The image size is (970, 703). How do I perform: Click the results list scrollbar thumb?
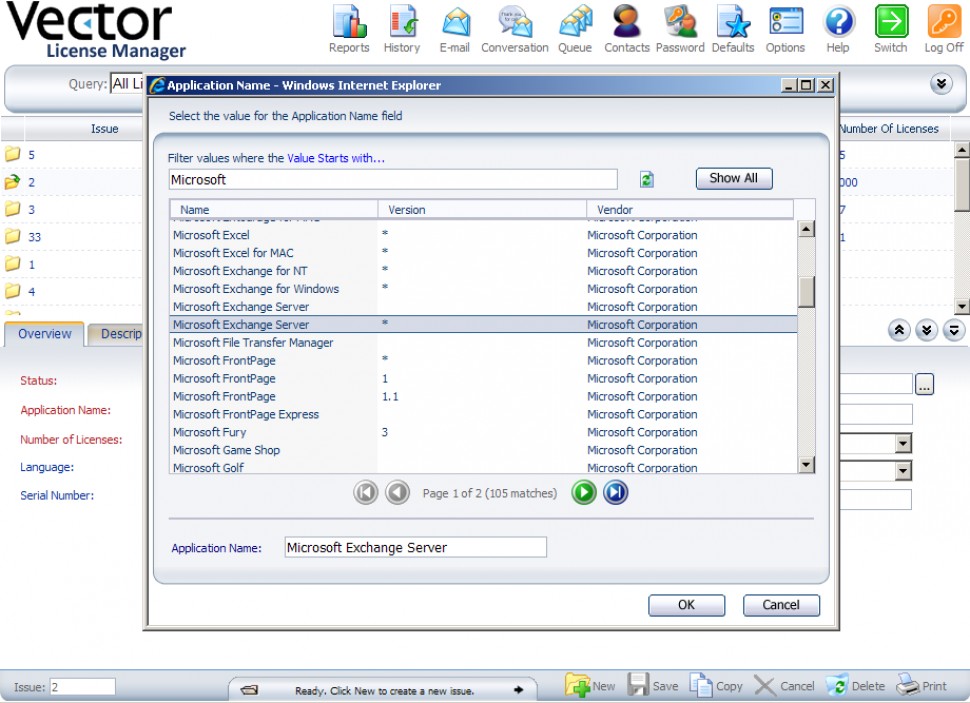tap(806, 292)
